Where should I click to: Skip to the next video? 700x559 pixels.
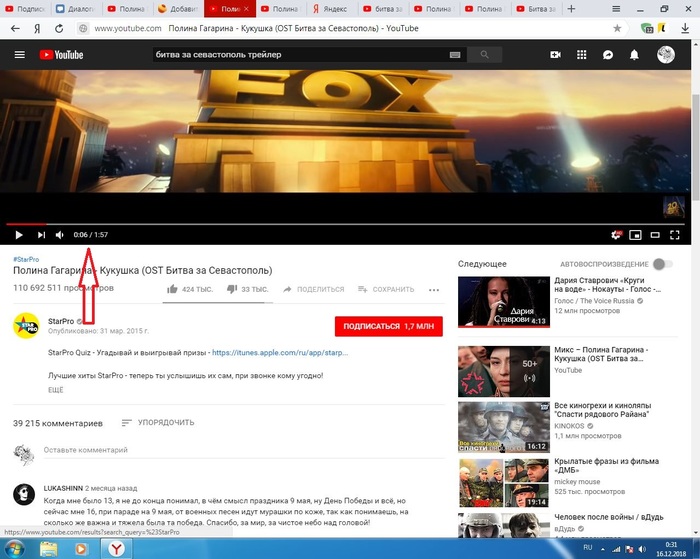41,235
